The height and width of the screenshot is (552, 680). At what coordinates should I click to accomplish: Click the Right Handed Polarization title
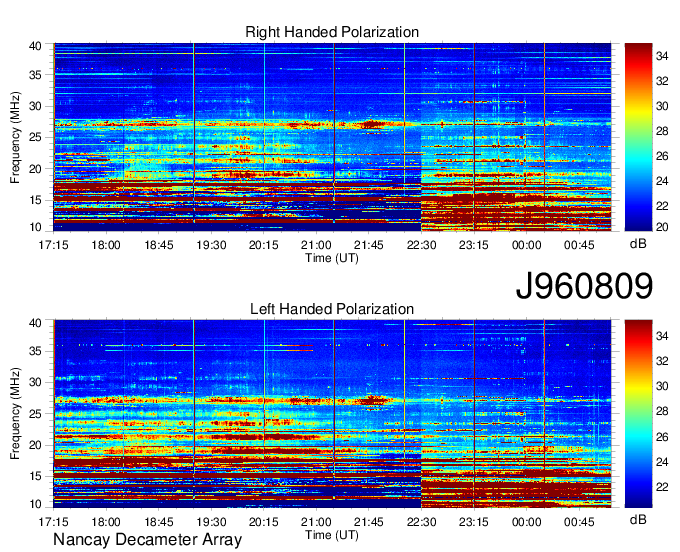(332, 32)
